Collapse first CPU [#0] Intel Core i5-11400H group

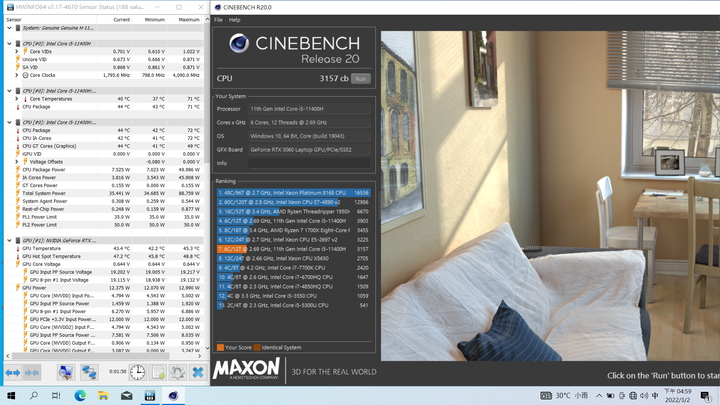9,44
